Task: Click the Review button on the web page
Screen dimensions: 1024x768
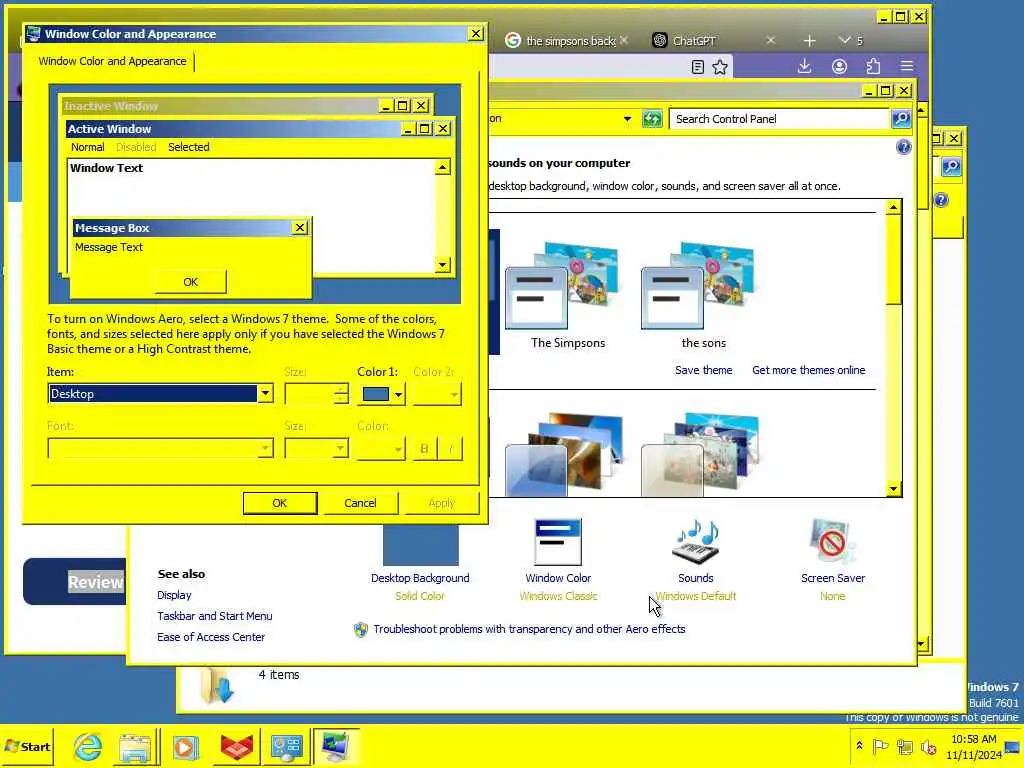Action: (75, 581)
